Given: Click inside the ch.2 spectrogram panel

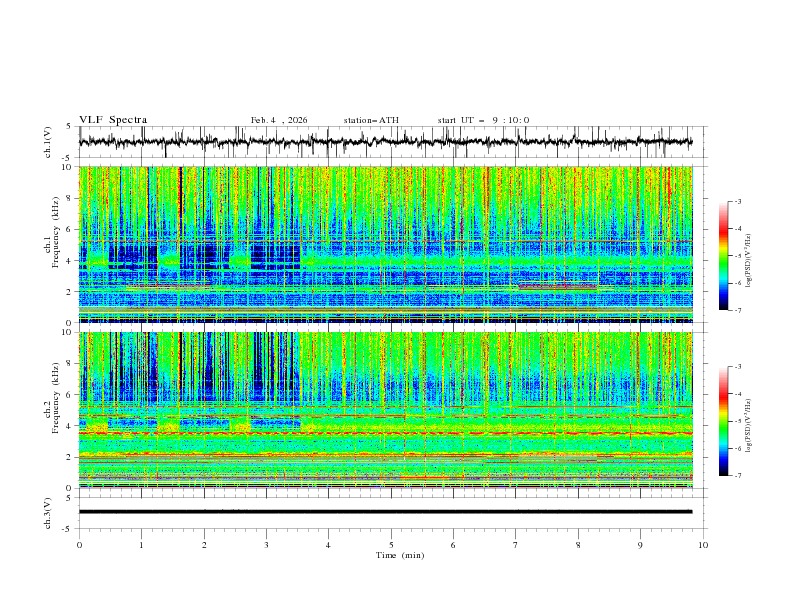Looking at the screenshot, I should (385, 410).
